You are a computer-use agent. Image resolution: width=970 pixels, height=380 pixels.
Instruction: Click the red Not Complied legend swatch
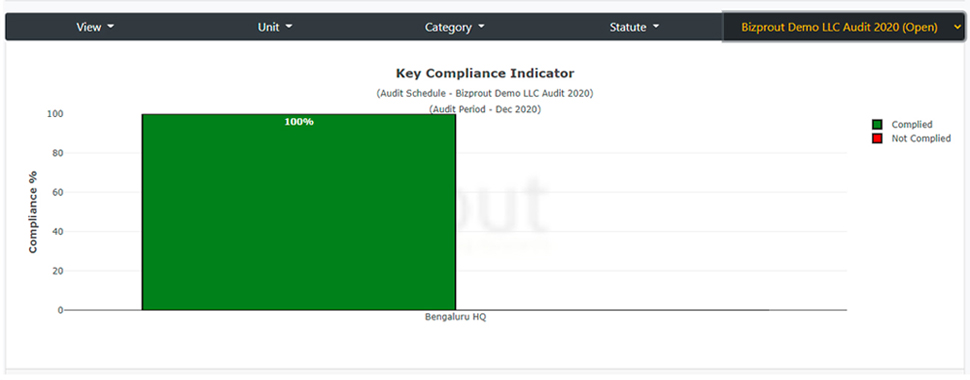pos(877,139)
